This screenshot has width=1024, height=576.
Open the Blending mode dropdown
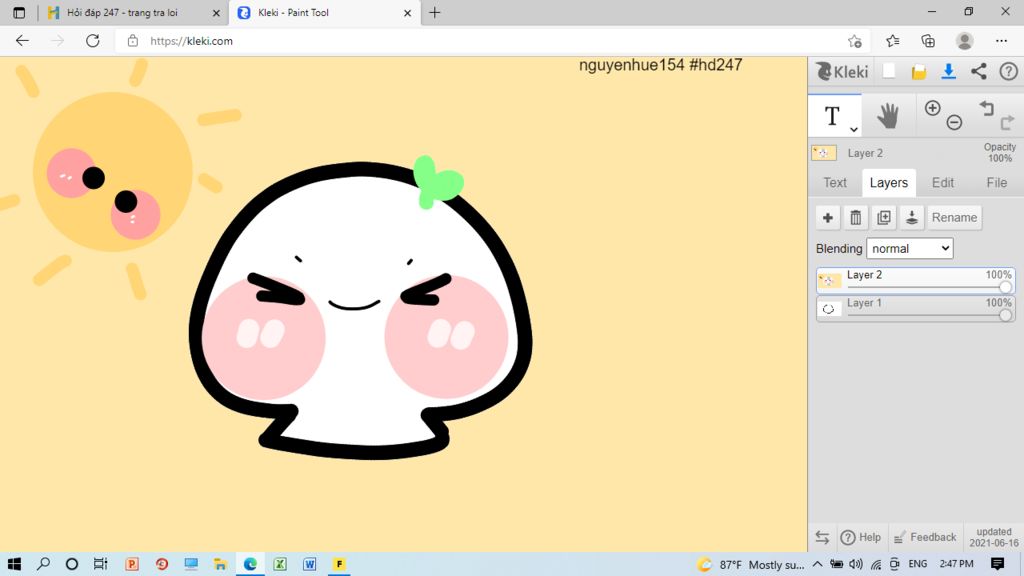coord(910,248)
